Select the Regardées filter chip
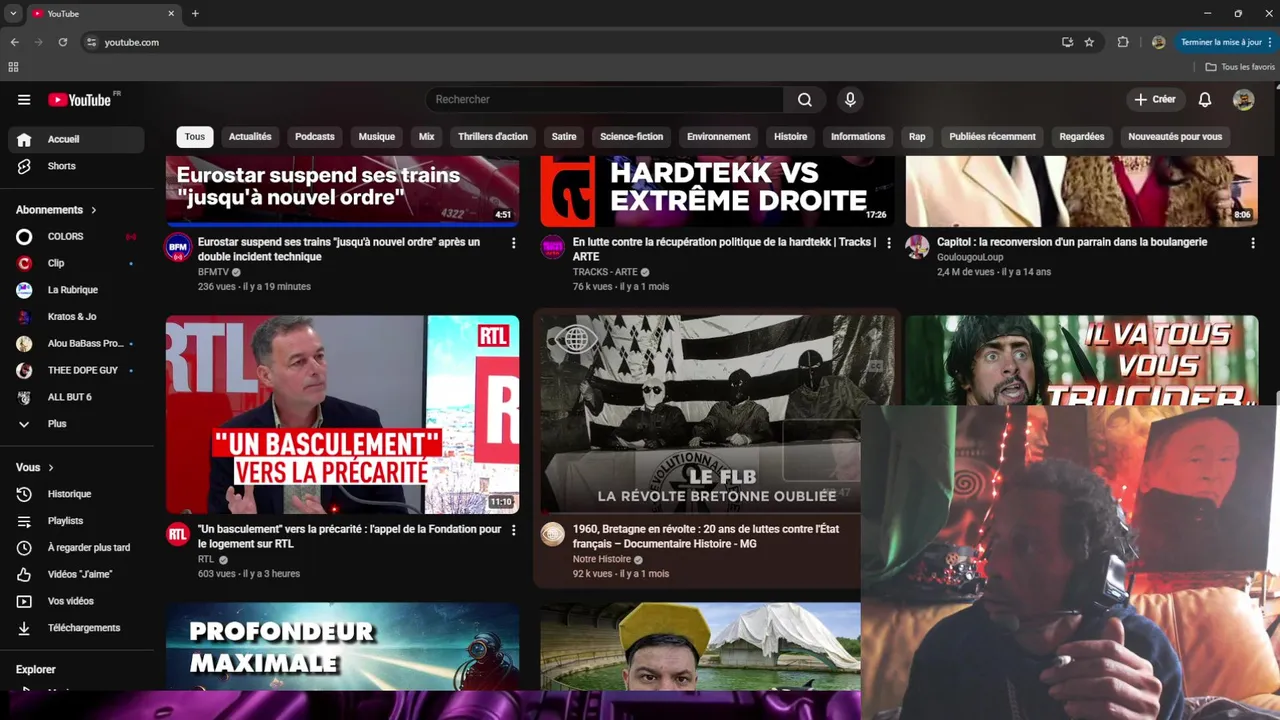The height and width of the screenshot is (720, 1280). tap(1082, 137)
